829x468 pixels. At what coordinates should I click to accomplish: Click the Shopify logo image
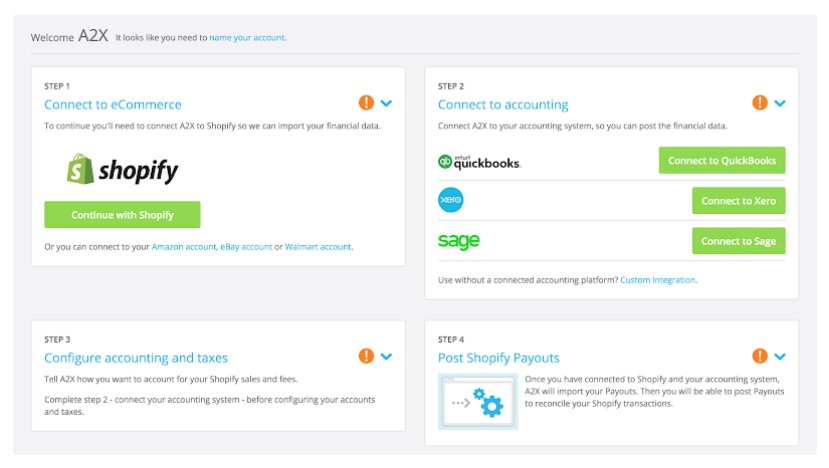tap(122, 169)
